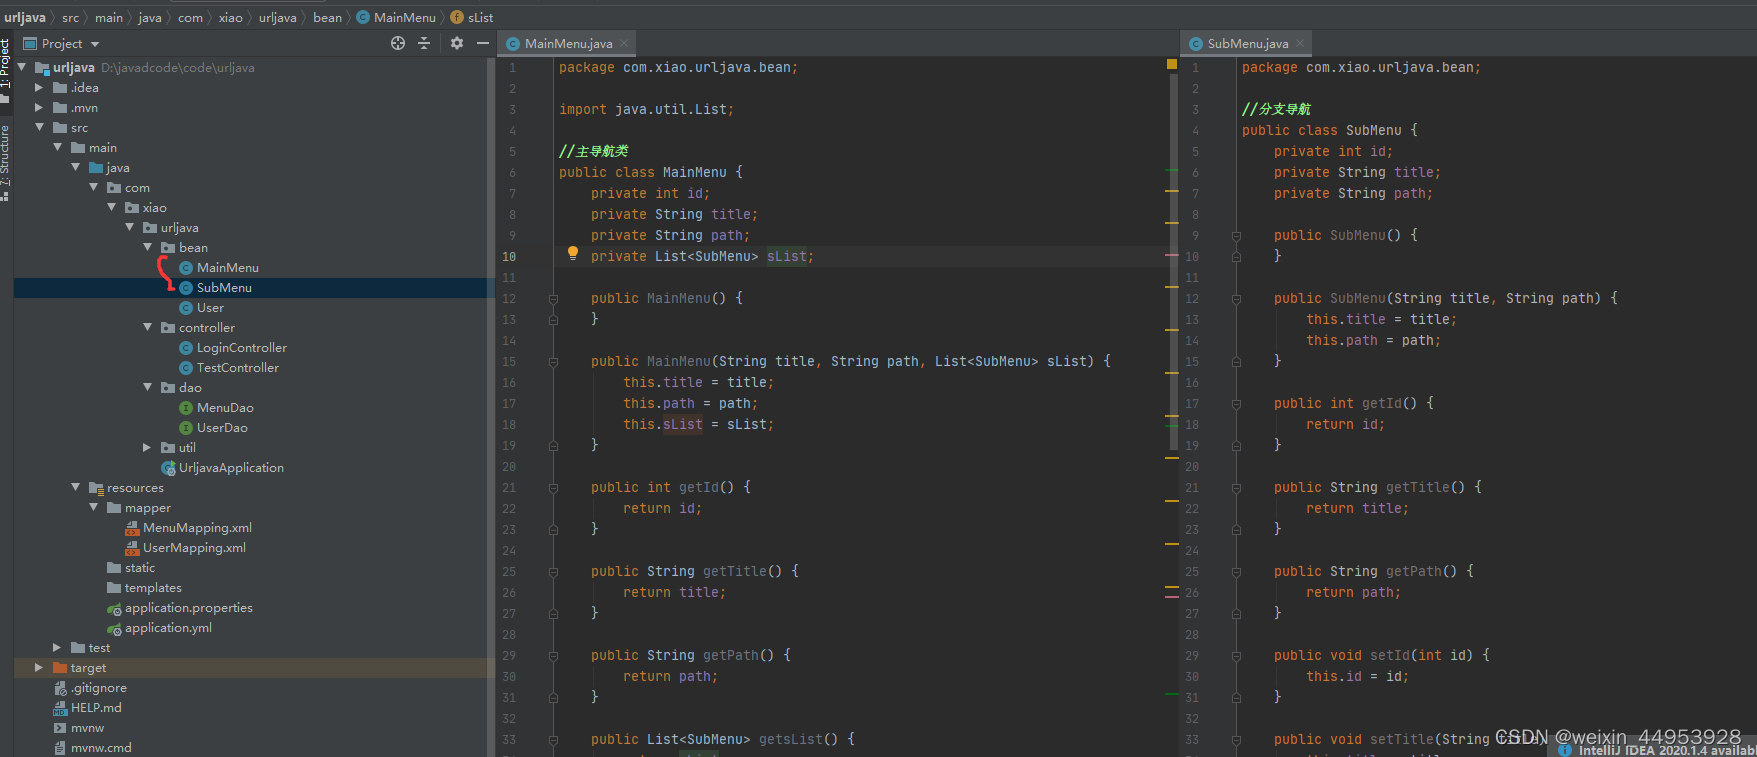The height and width of the screenshot is (757, 1757).
Task: Open LoginController class
Action: pos(241,347)
